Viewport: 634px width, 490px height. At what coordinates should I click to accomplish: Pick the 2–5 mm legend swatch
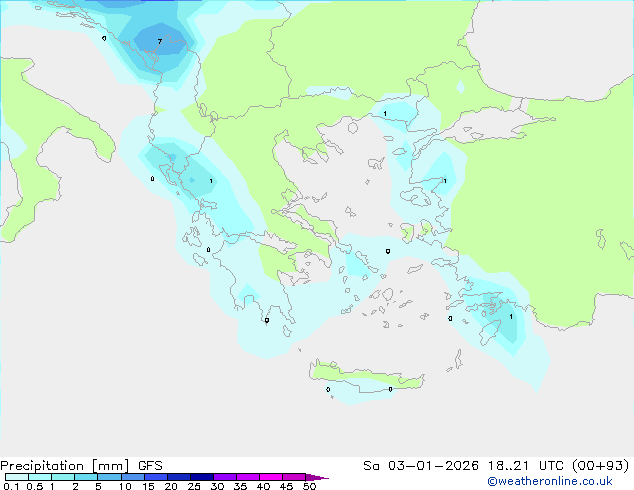click(86, 477)
